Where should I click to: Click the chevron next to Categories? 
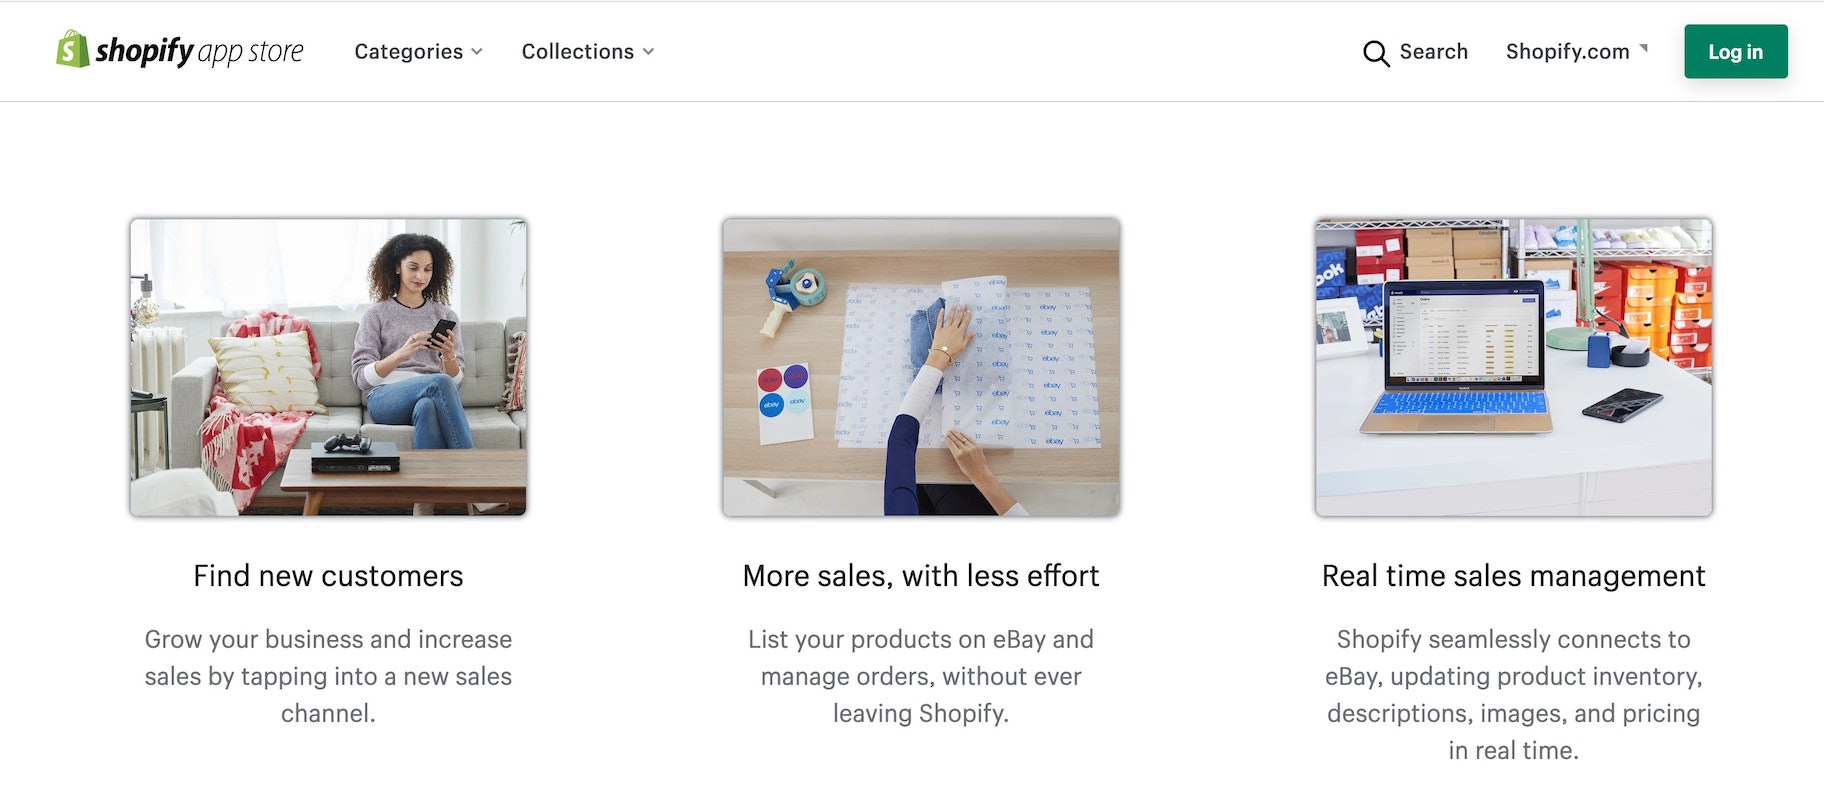point(477,52)
